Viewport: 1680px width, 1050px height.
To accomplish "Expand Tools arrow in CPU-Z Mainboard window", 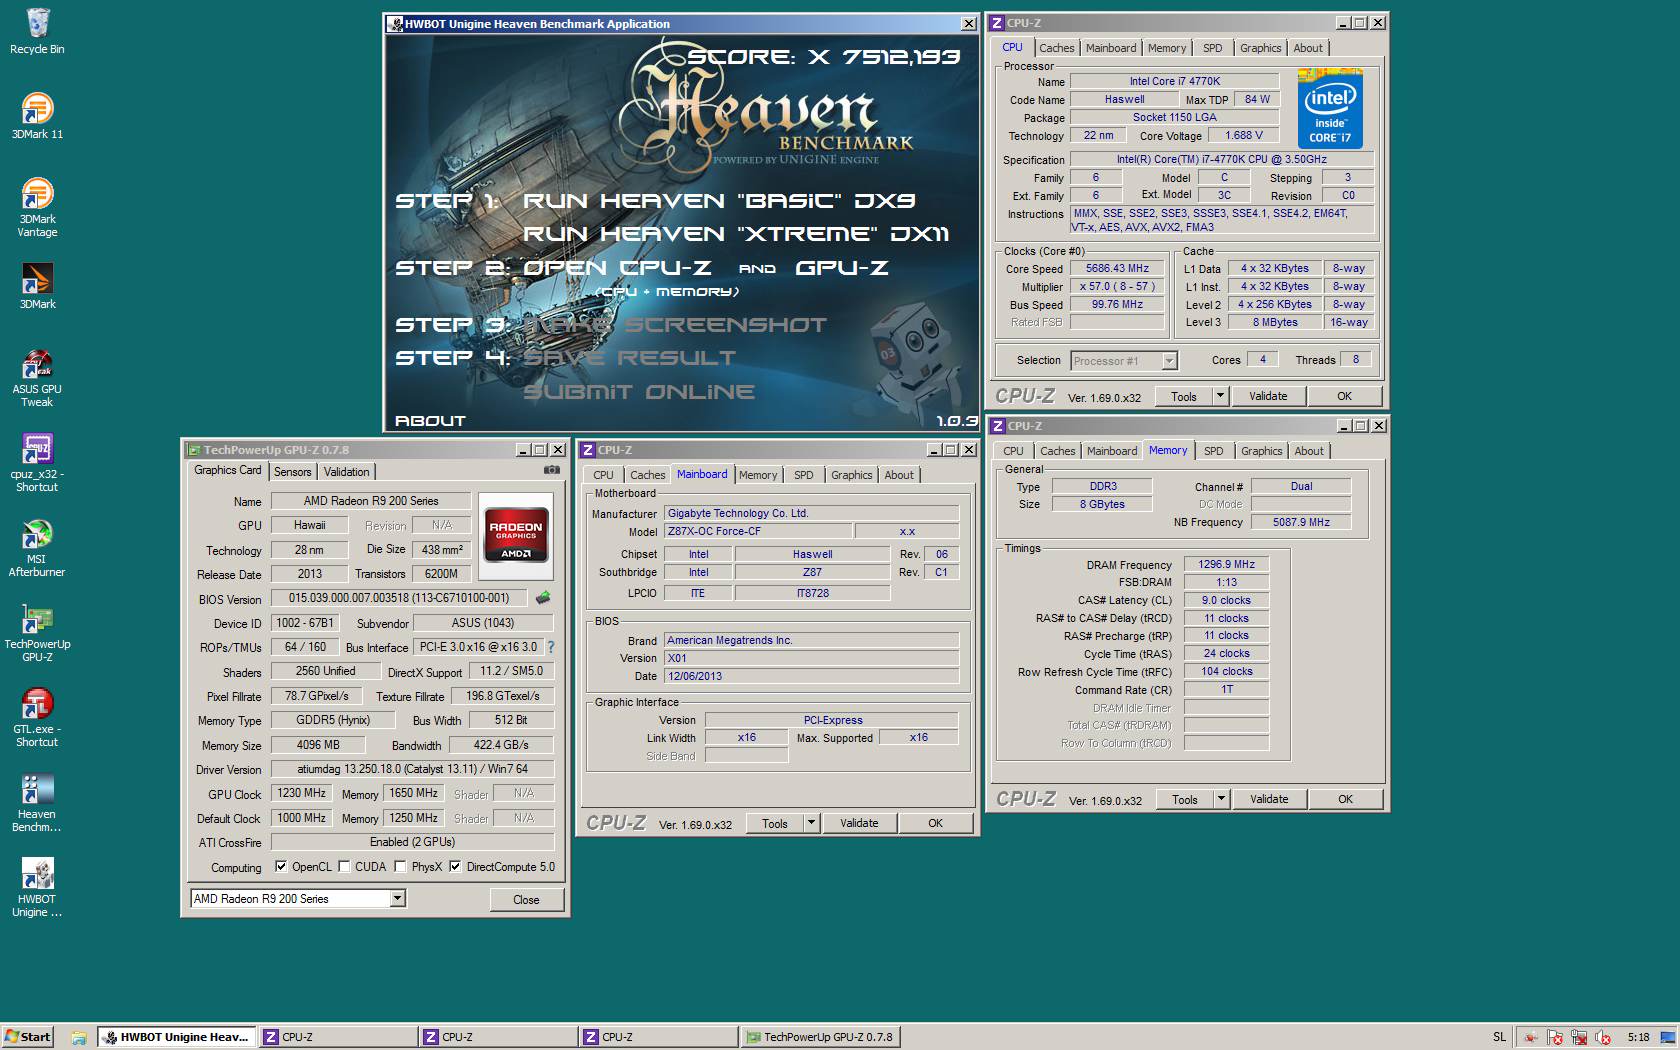I will click(812, 823).
